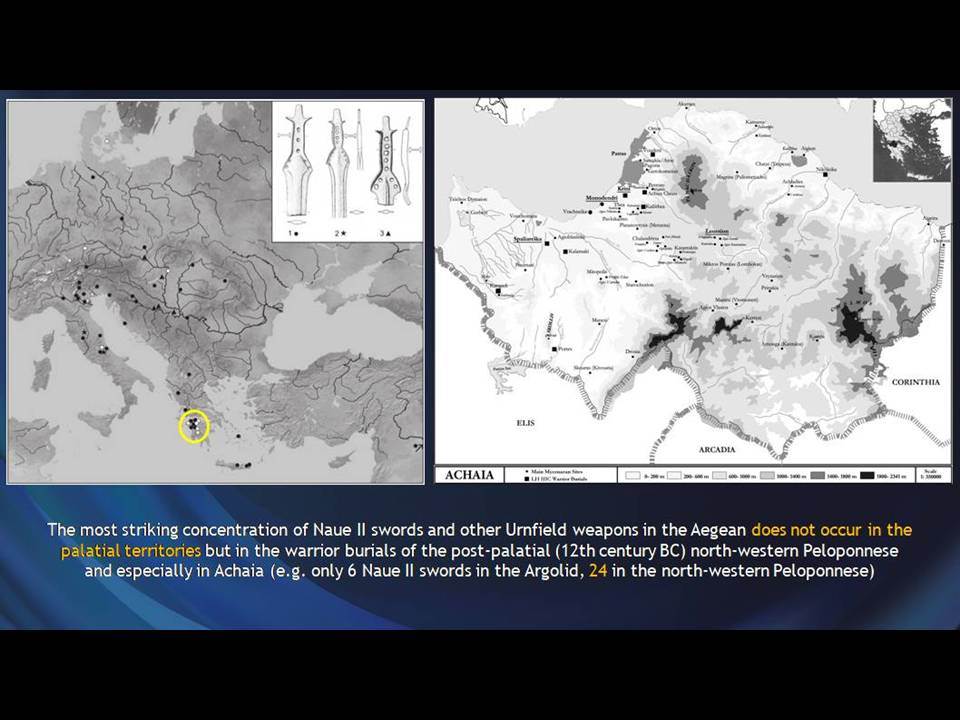Click the "ACHAIA" title in the map legend
This screenshot has width=960, height=720.
tap(469, 475)
